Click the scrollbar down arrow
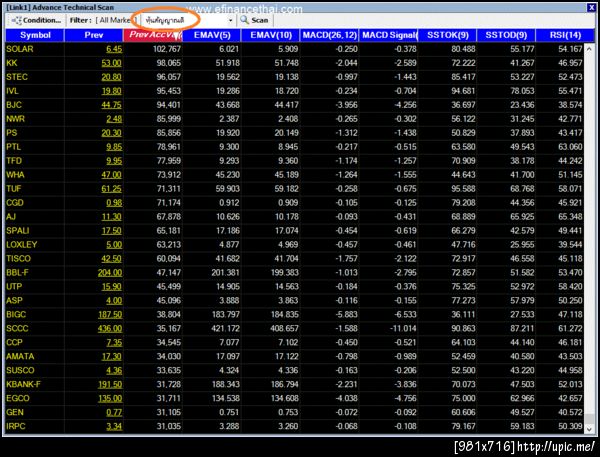 coord(589,429)
